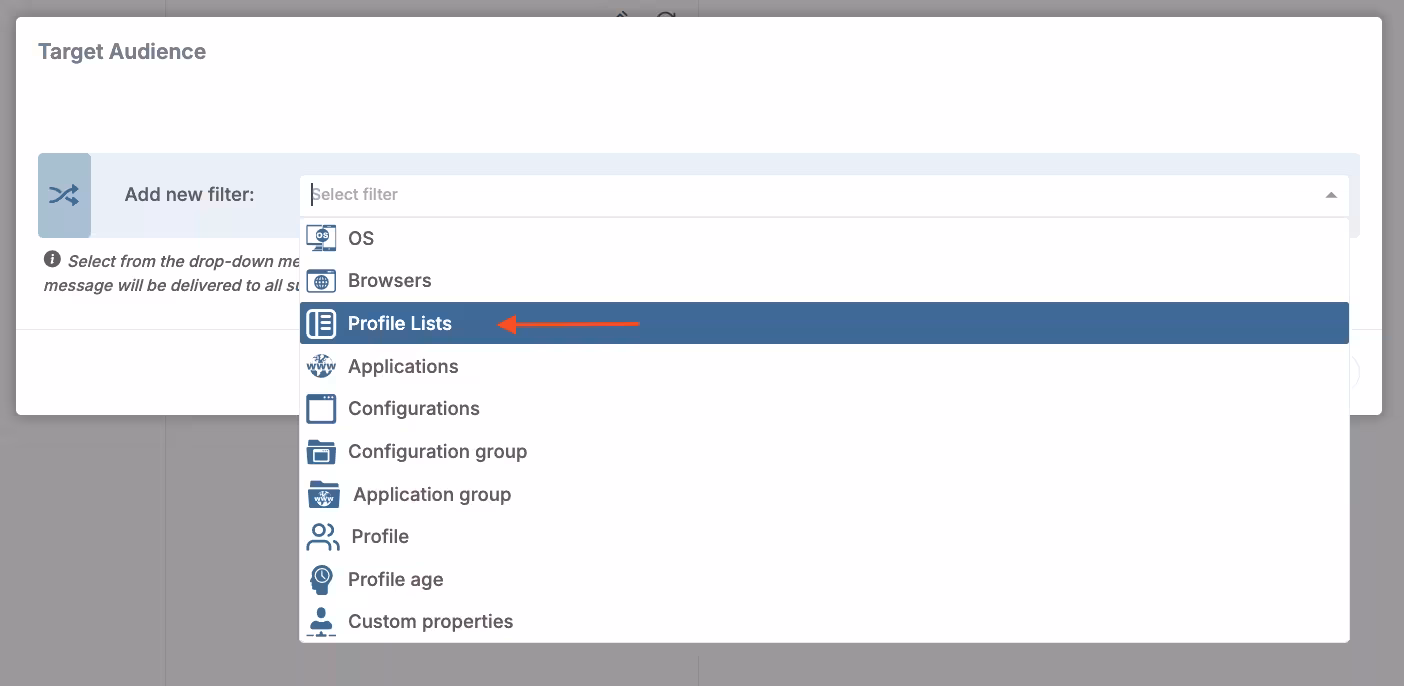Click the info icon beside the instructions text
Screen dimensions: 1404x686
[52, 260]
